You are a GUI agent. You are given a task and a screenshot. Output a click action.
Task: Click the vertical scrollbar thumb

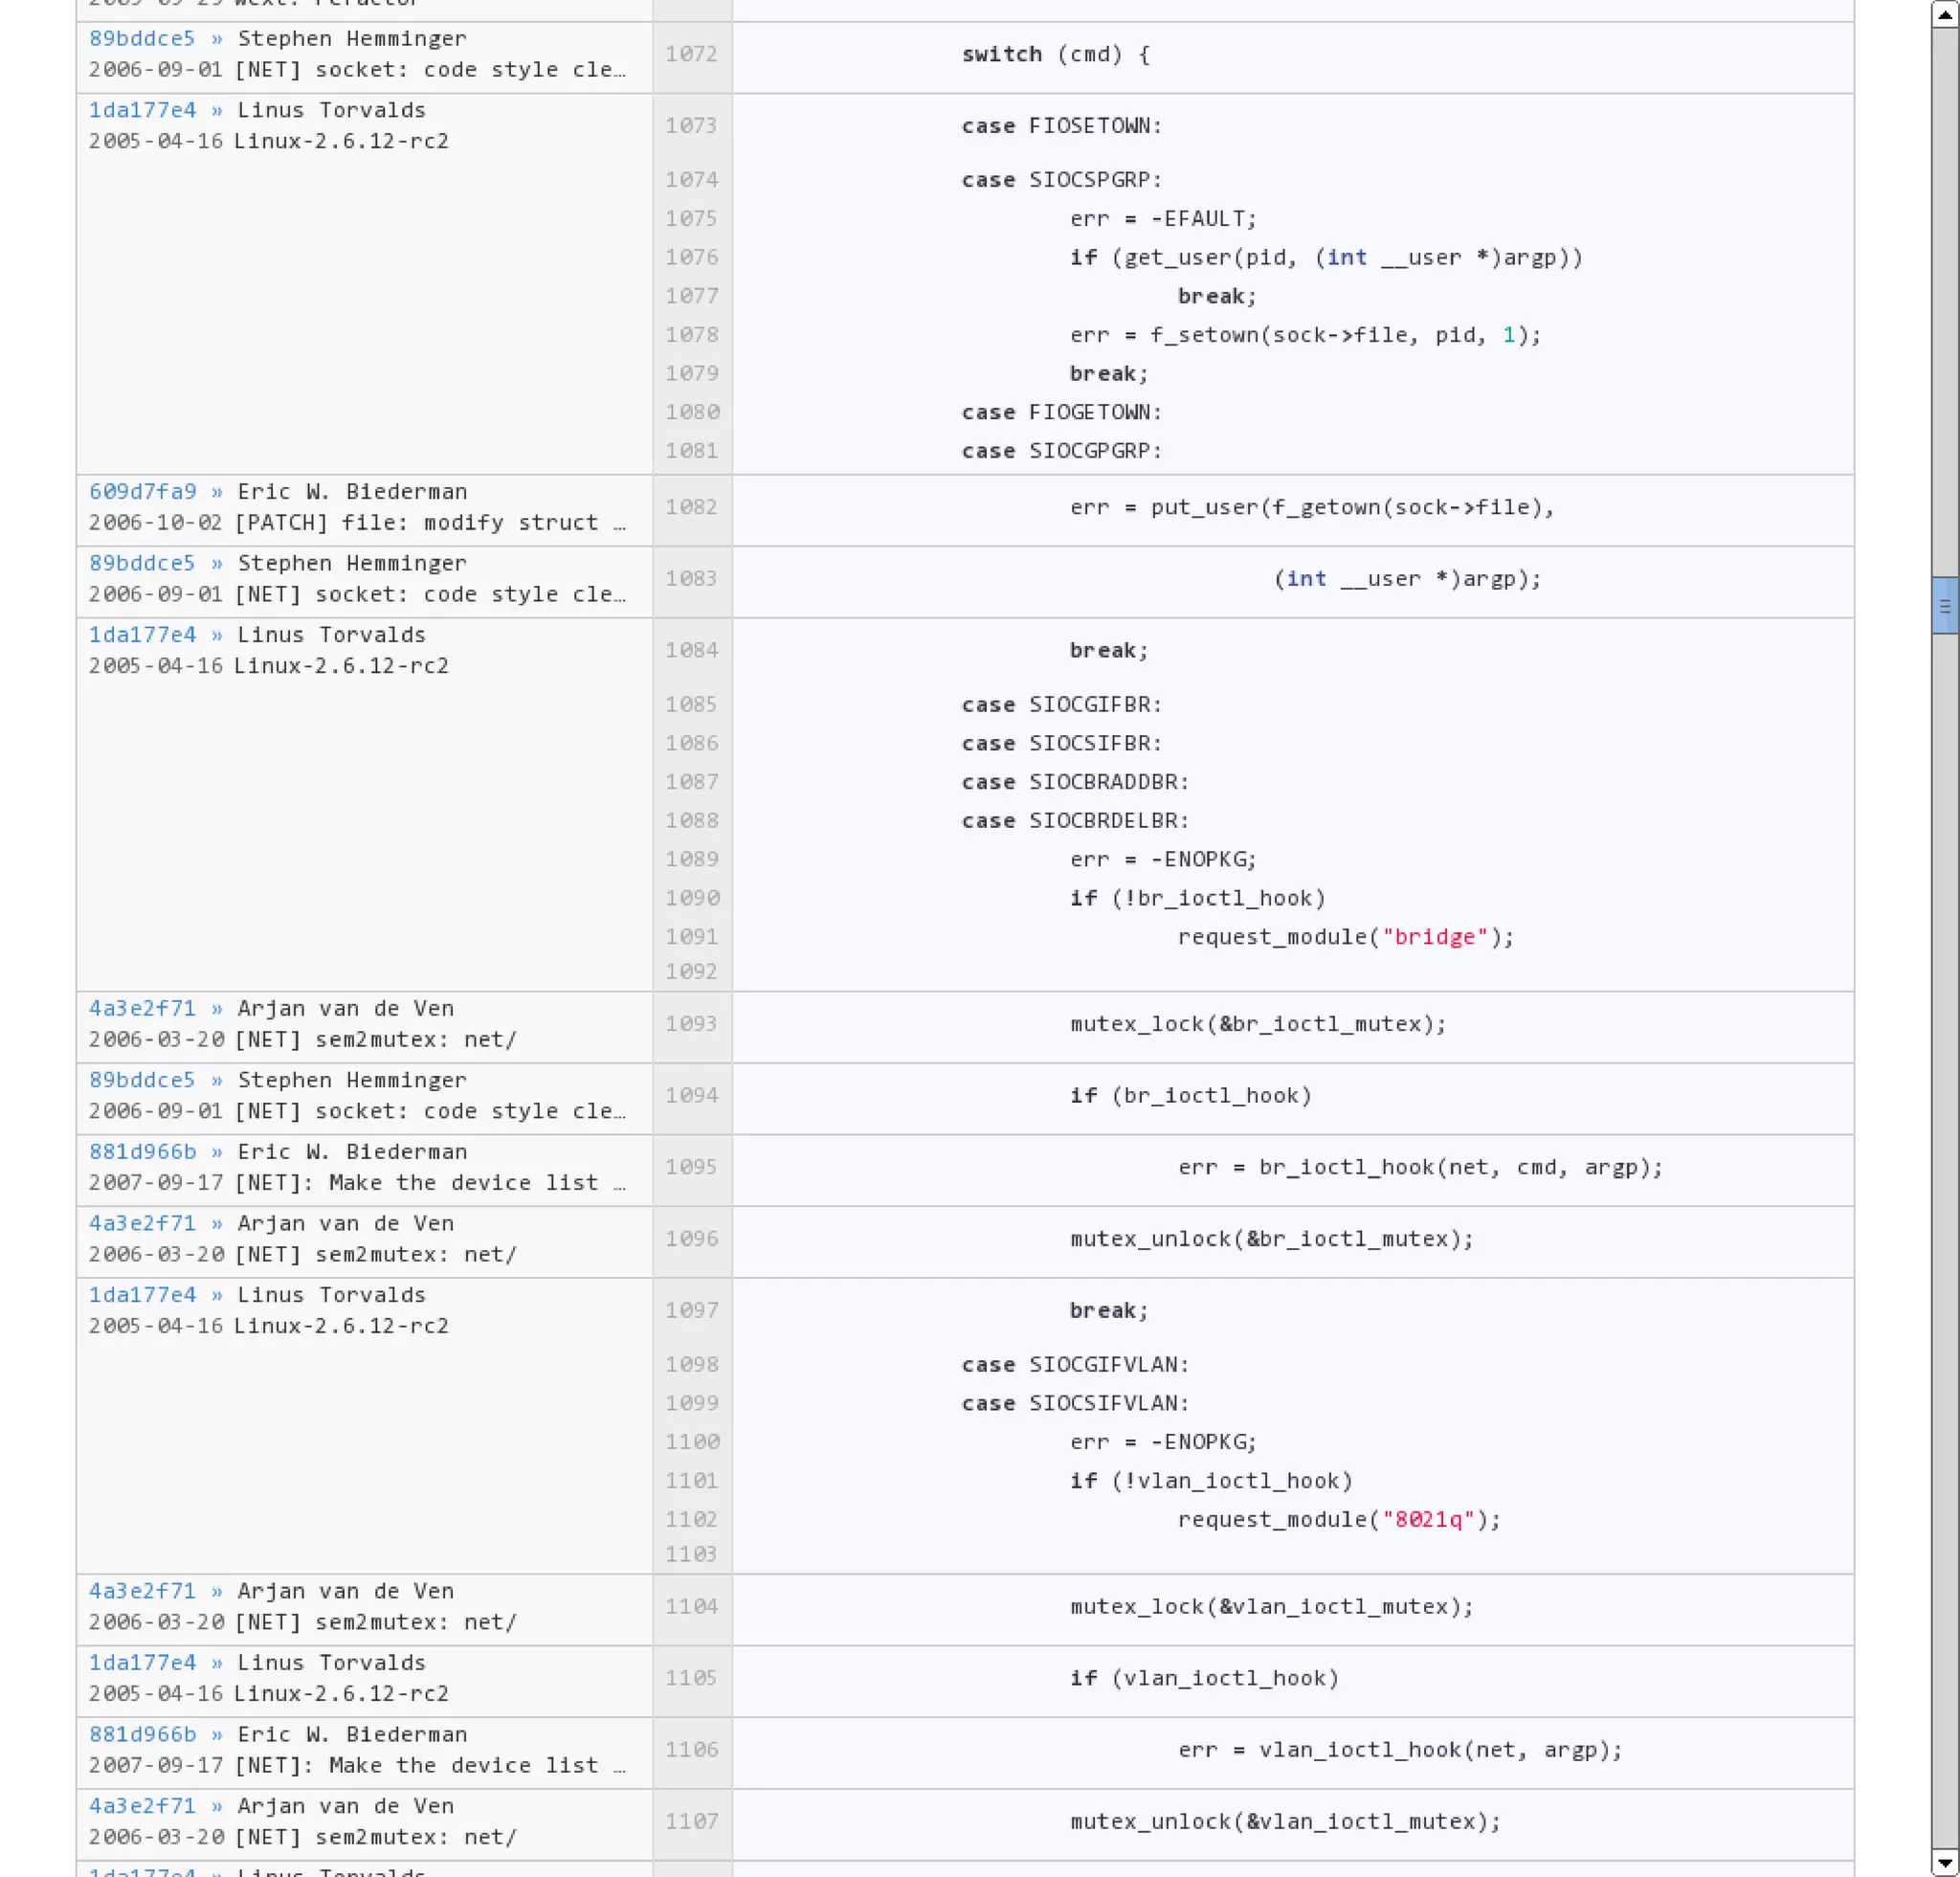point(1944,605)
